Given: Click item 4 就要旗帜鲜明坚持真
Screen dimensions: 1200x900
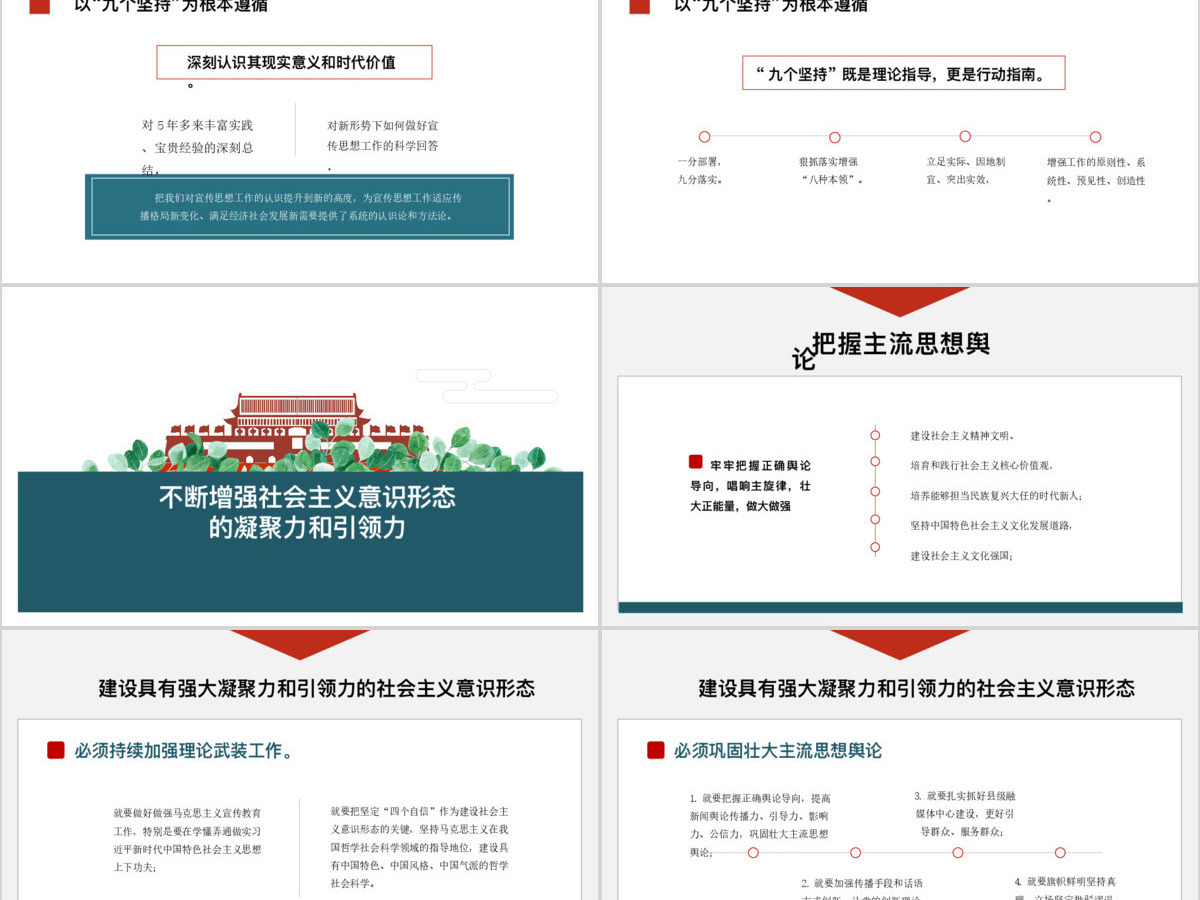Looking at the screenshot, I should 1066,888.
